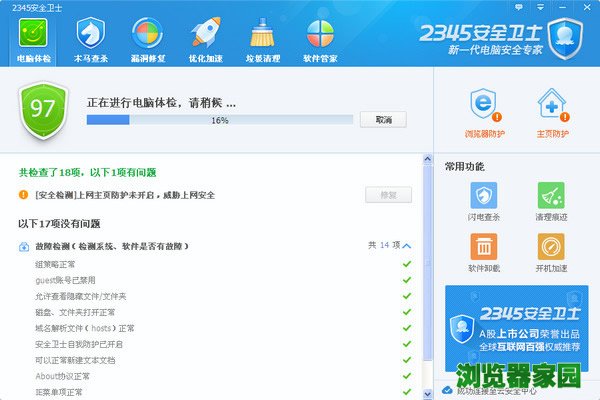Open the 软件管家 software manager
The height and width of the screenshot is (400, 600).
tap(321, 38)
